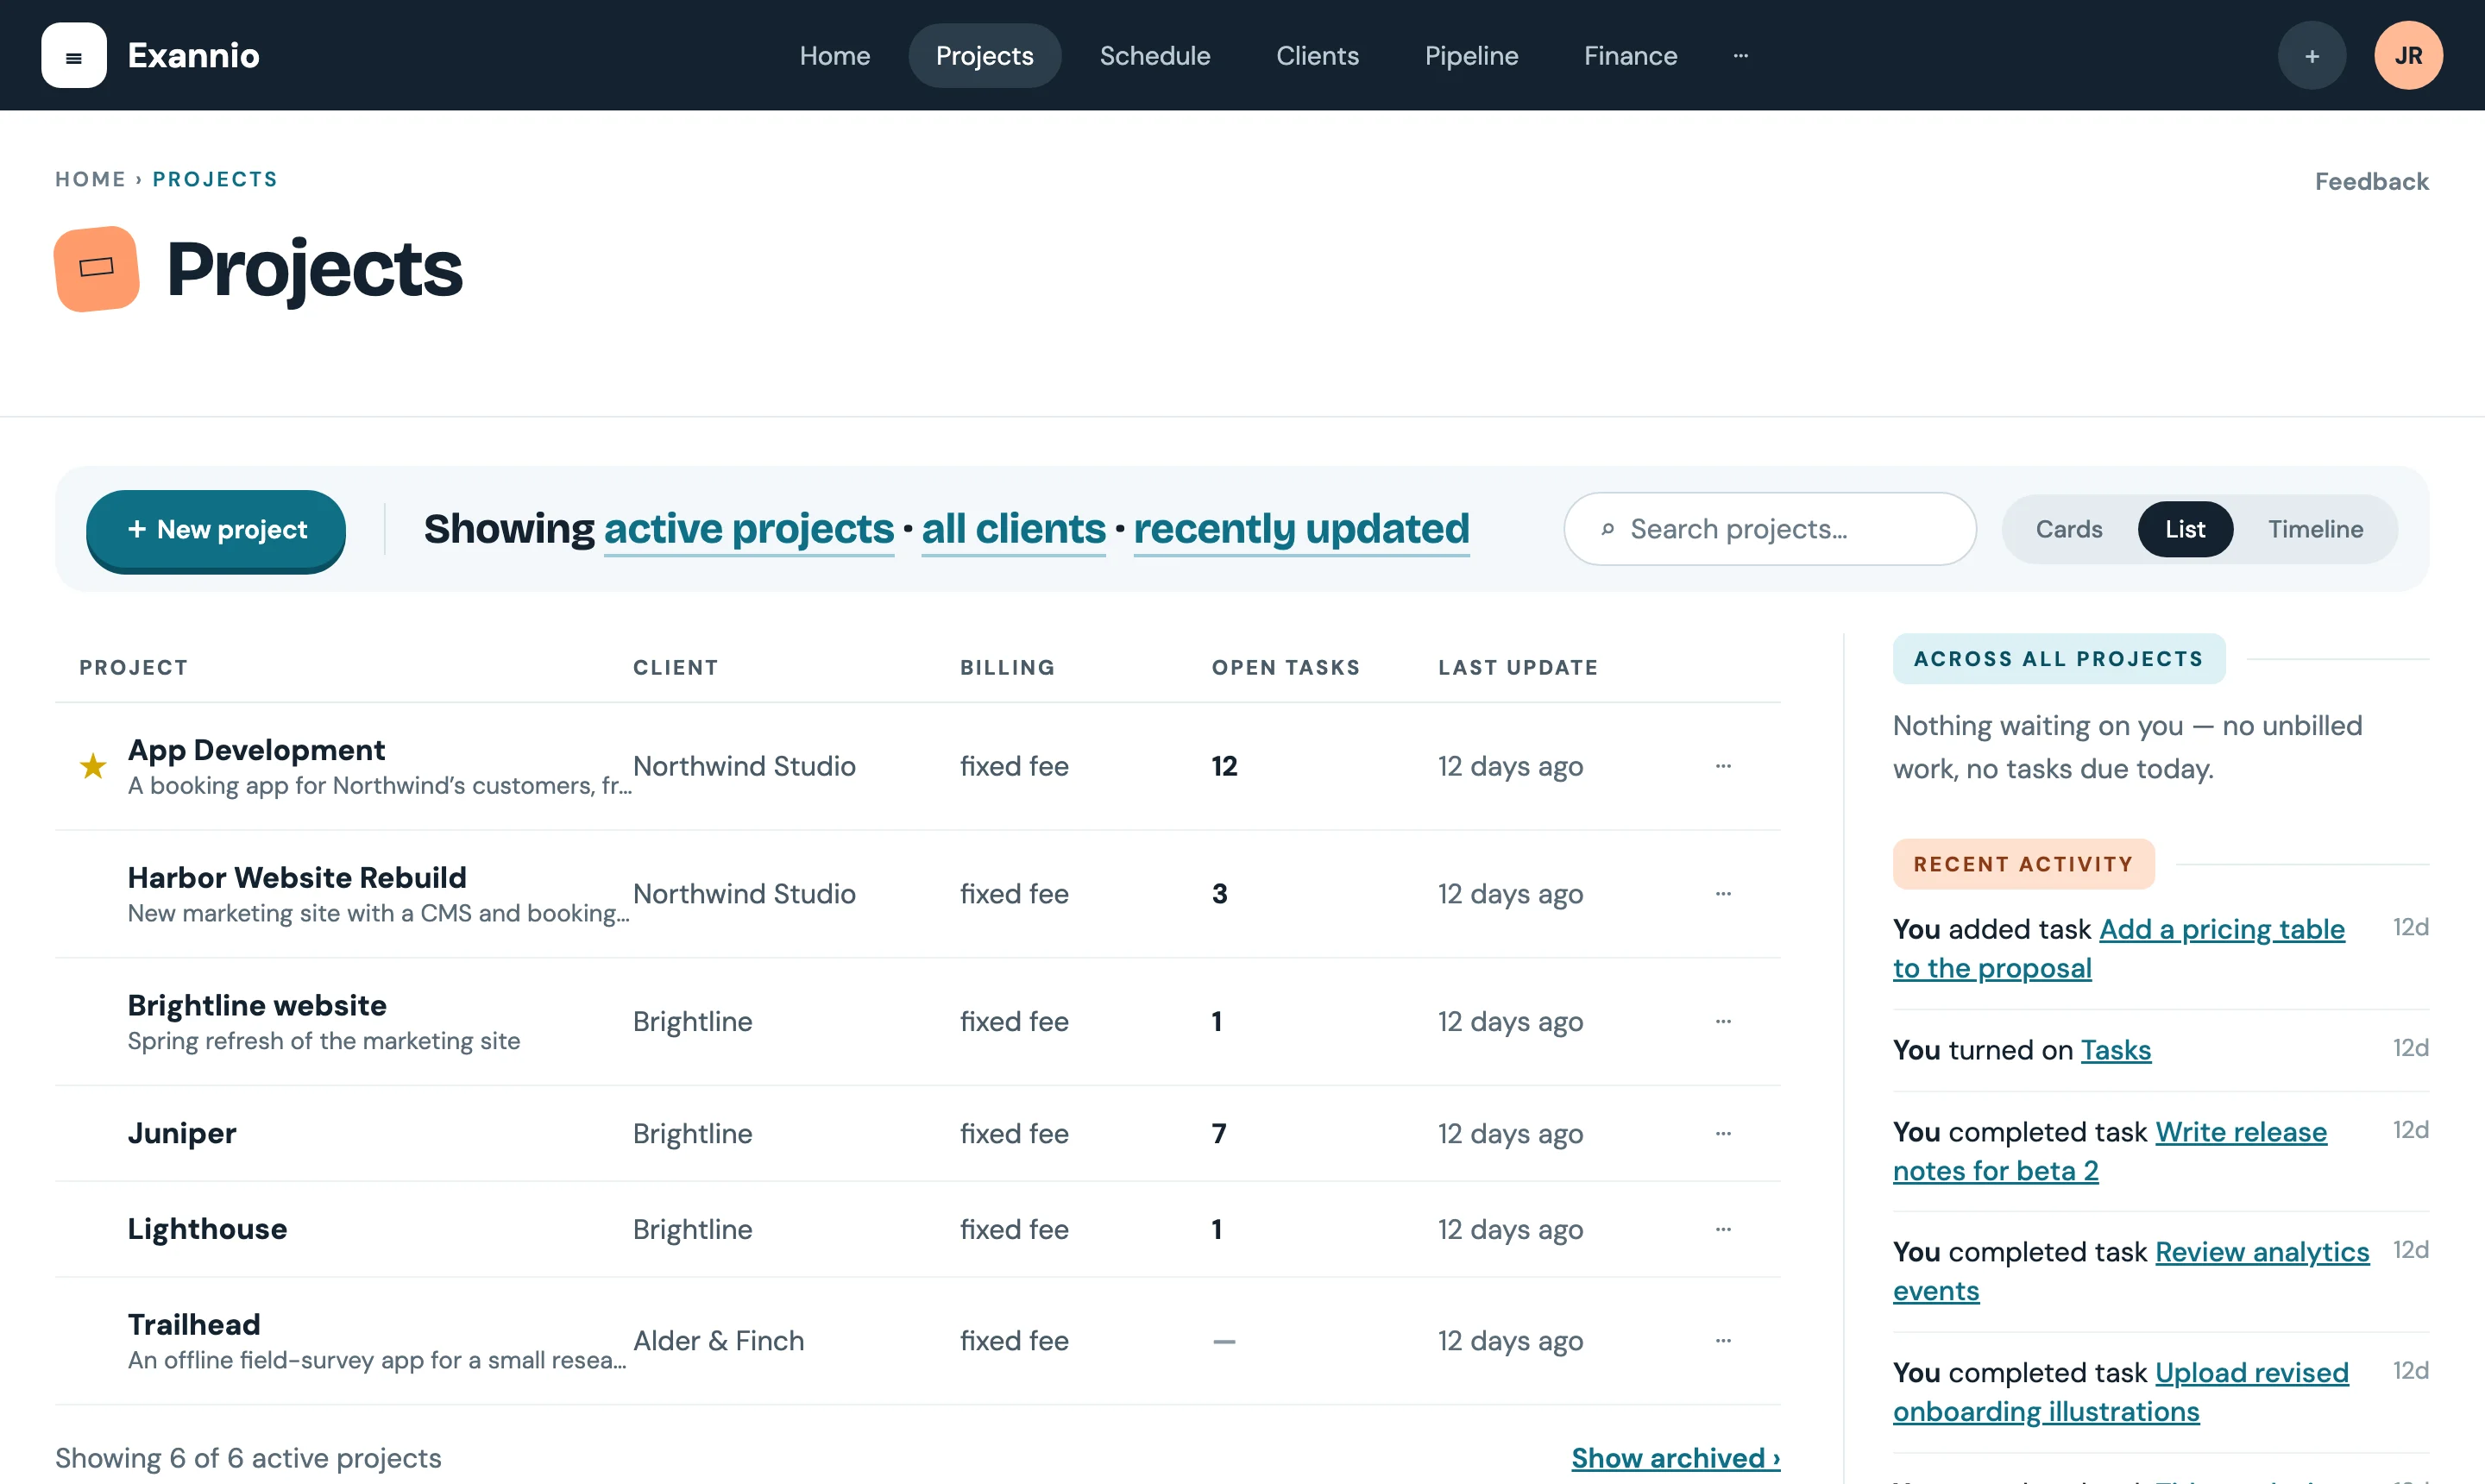Viewport: 2485px width, 1484px height.
Task: Open the Trailhead project
Action: [194, 1324]
